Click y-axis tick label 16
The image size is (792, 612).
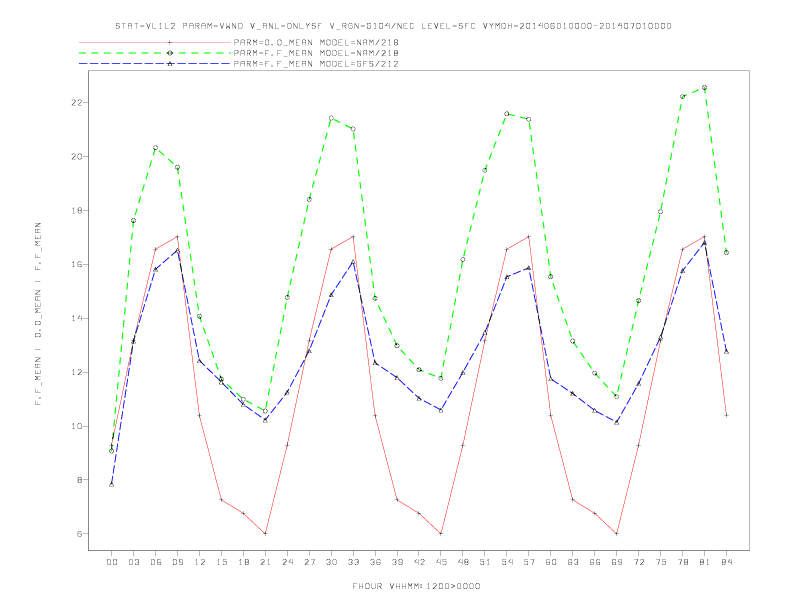coord(77,264)
